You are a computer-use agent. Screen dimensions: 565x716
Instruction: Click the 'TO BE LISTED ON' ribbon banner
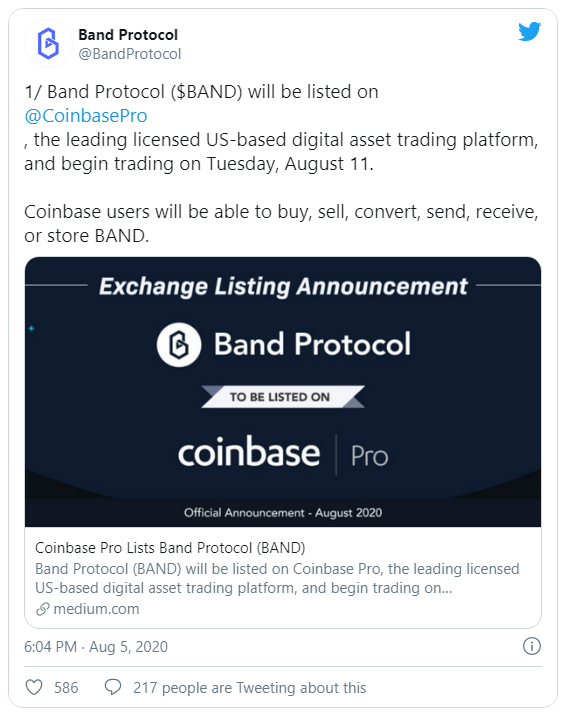click(x=283, y=397)
